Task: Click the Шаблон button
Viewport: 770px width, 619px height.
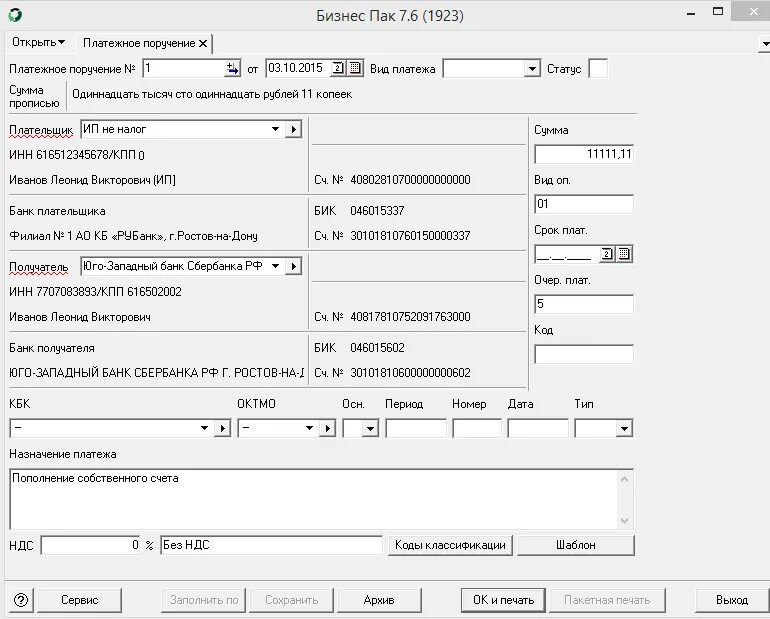Action: click(576, 545)
